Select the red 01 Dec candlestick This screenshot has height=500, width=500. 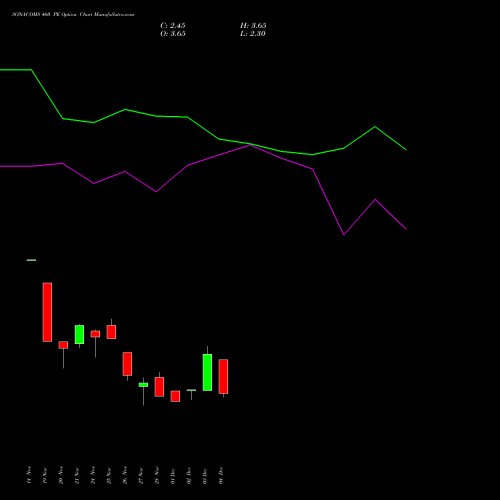175,396
